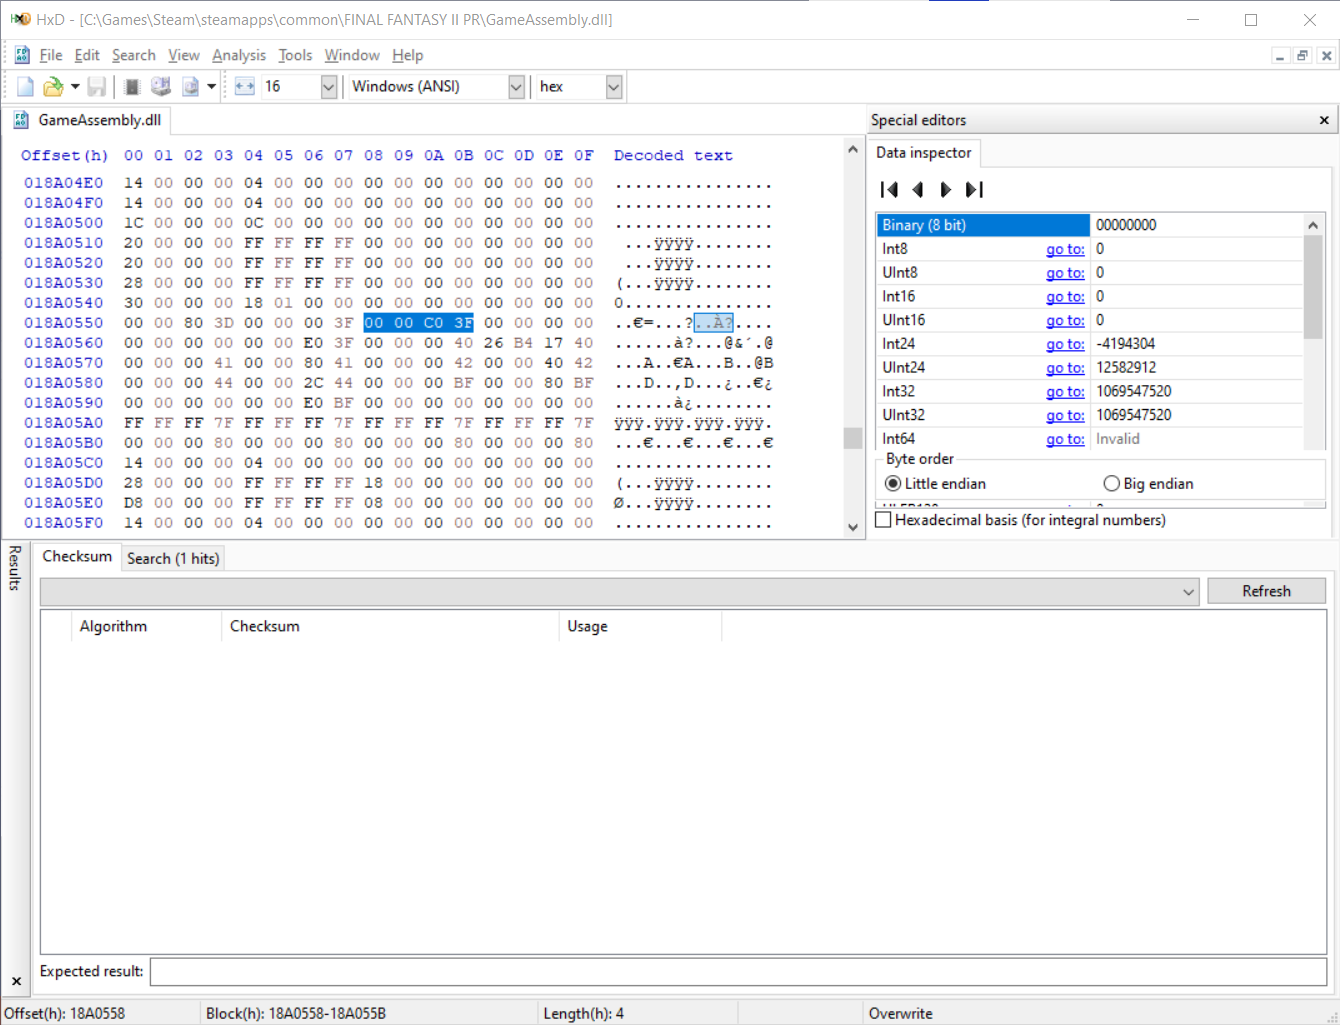Open the Windows (ANSI) charset dropdown
This screenshot has width=1340, height=1025.
click(x=516, y=87)
